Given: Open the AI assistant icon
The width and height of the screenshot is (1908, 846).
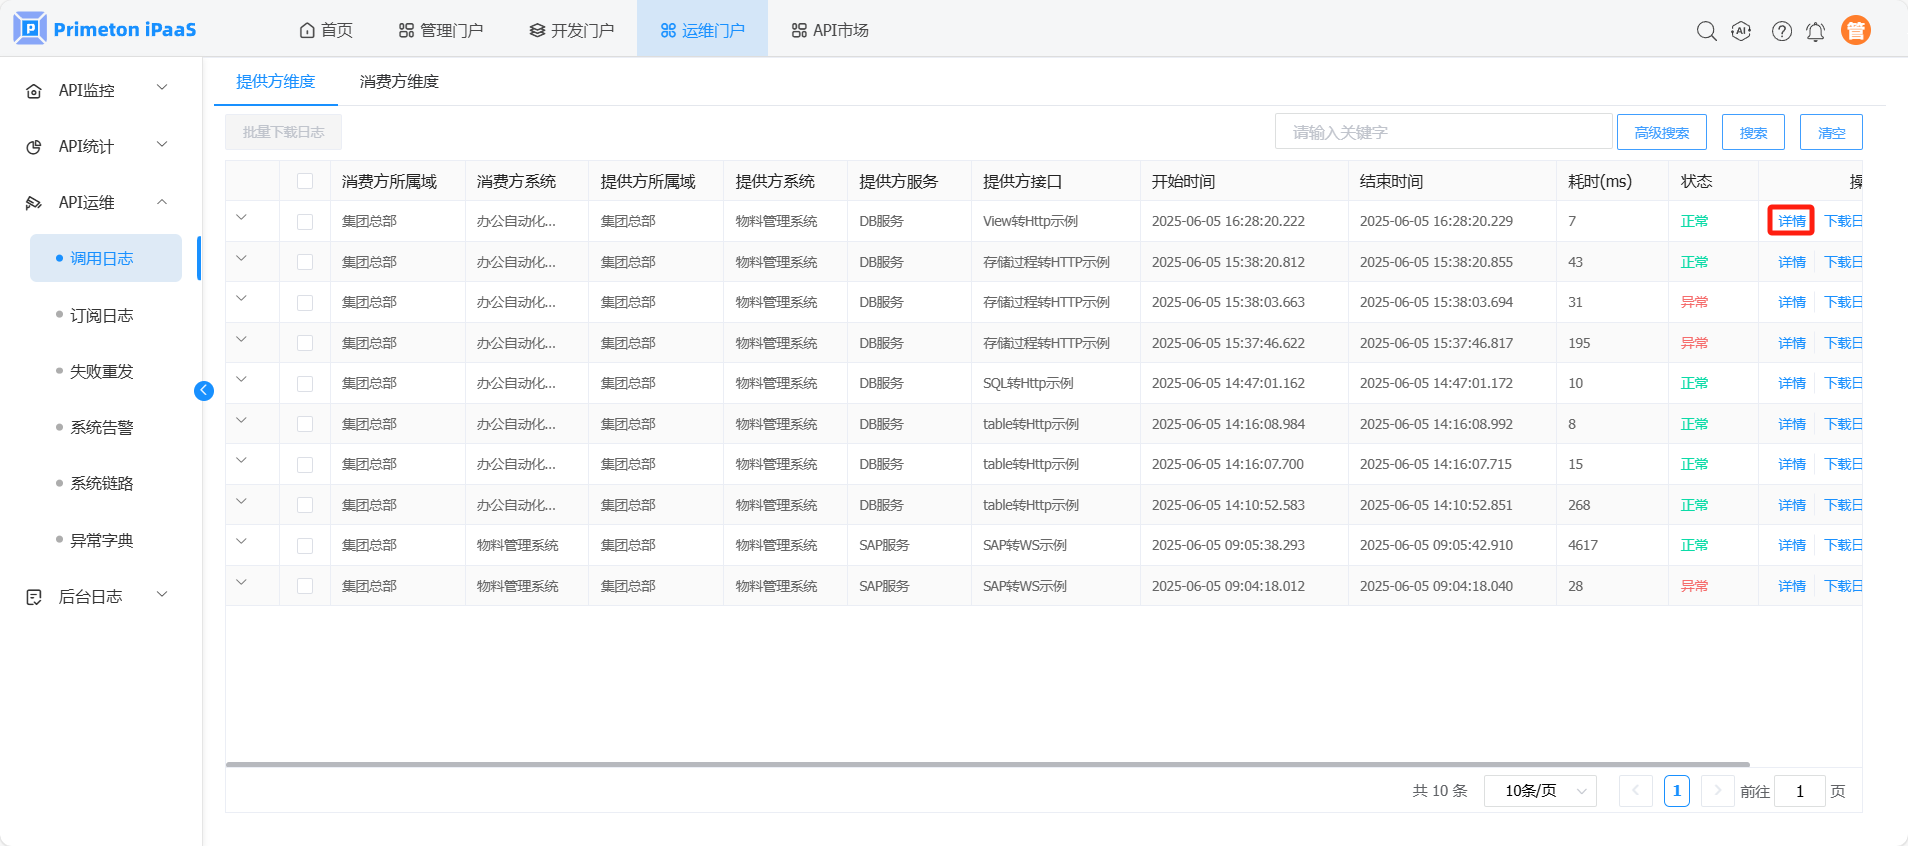Looking at the screenshot, I should [1741, 31].
